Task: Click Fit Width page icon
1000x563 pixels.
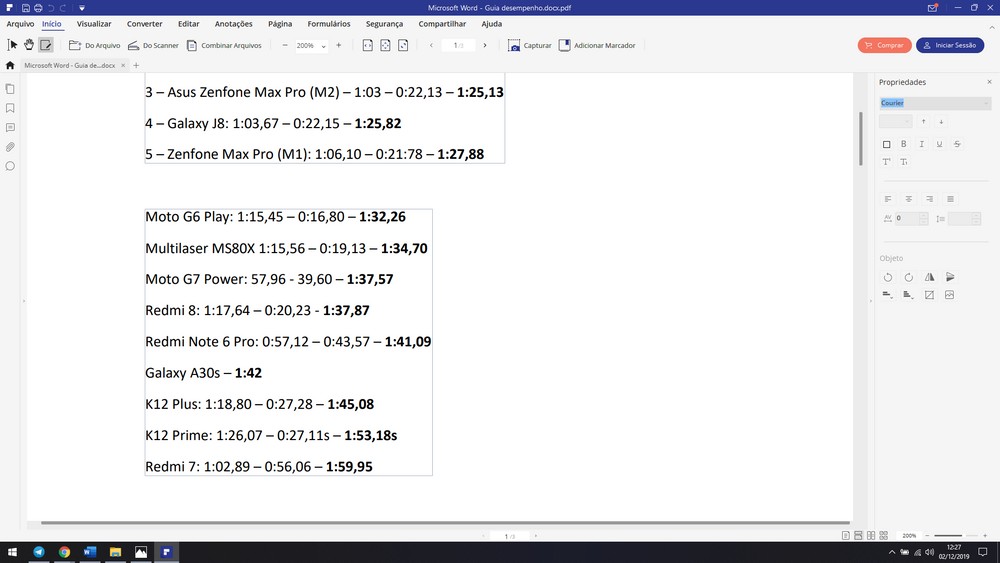Action: (x=367, y=45)
